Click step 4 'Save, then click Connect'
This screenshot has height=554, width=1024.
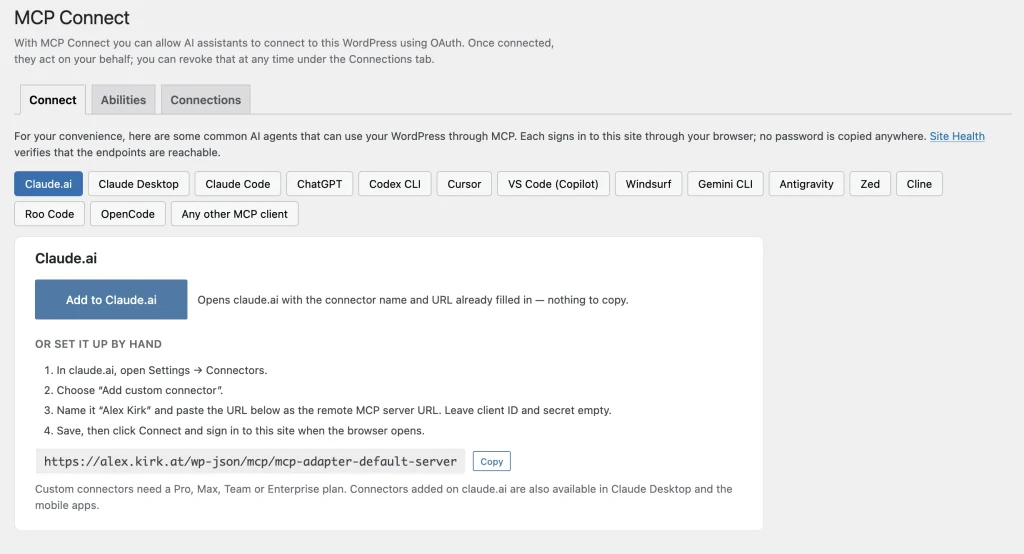click(x=240, y=431)
